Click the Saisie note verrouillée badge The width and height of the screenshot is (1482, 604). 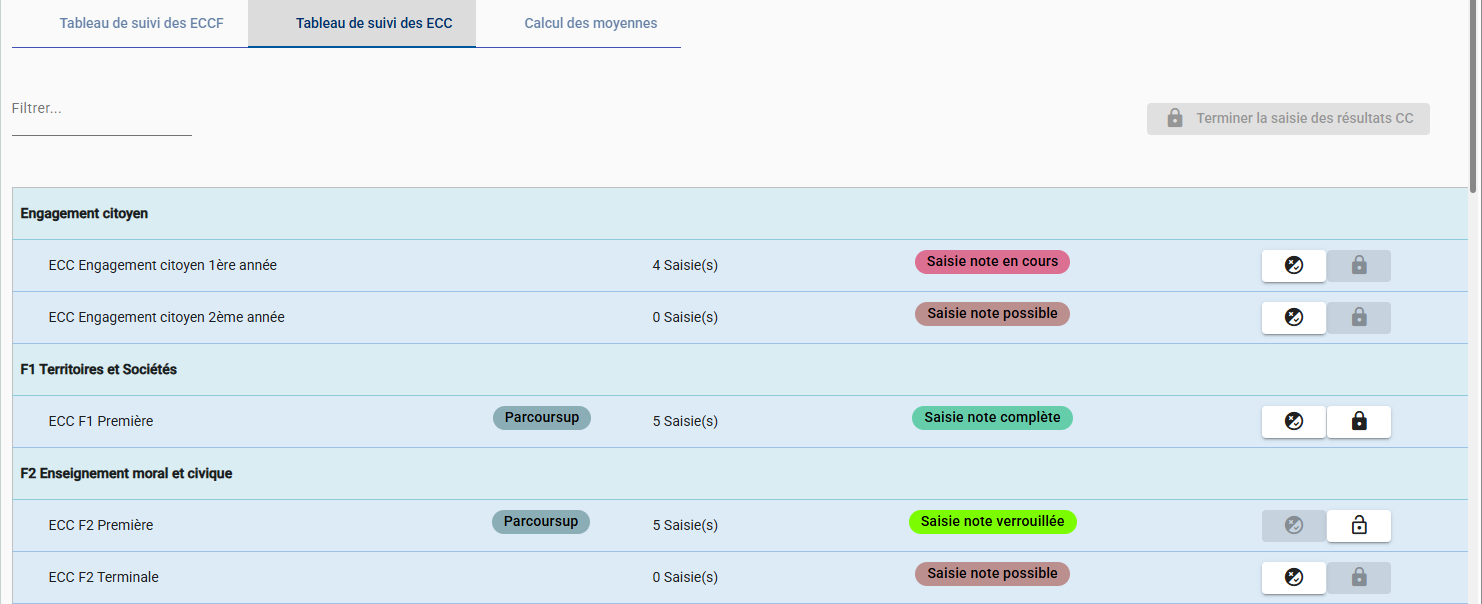coord(993,522)
